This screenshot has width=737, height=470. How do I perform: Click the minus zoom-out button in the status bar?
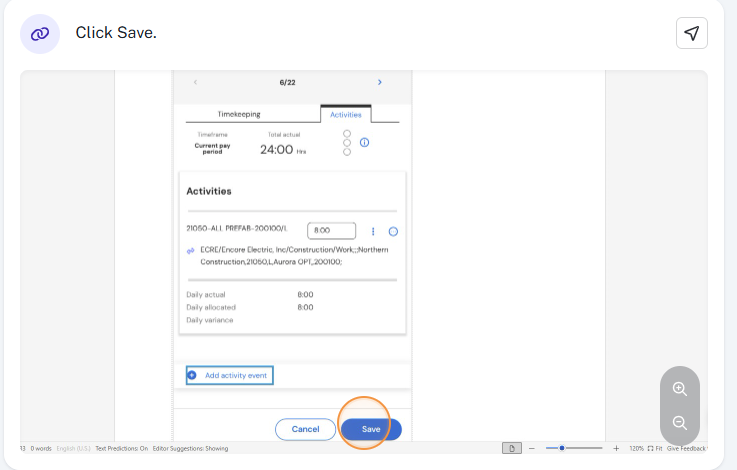coord(532,448)
